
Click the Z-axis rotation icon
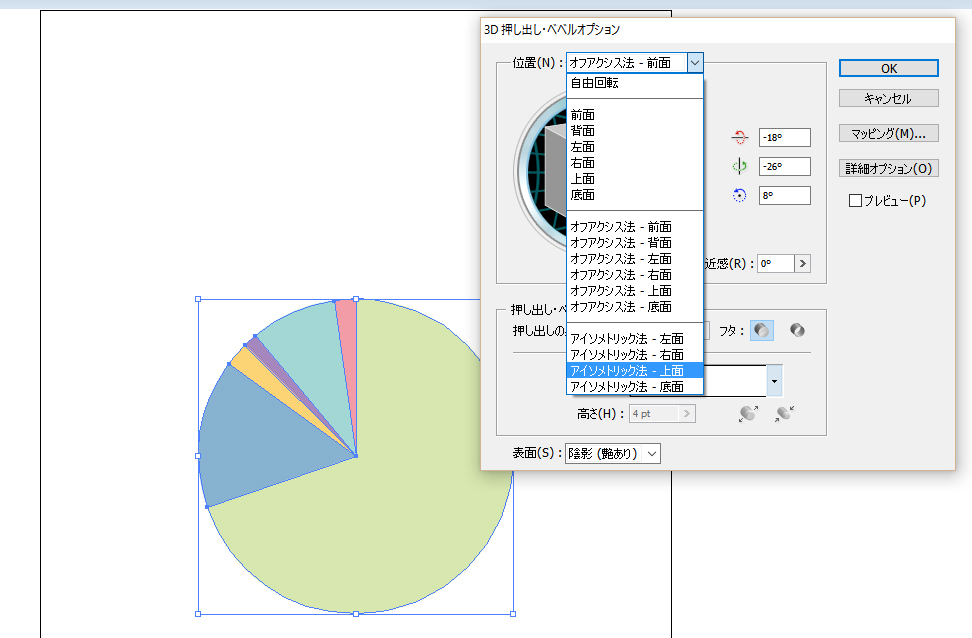click(740, 196)
